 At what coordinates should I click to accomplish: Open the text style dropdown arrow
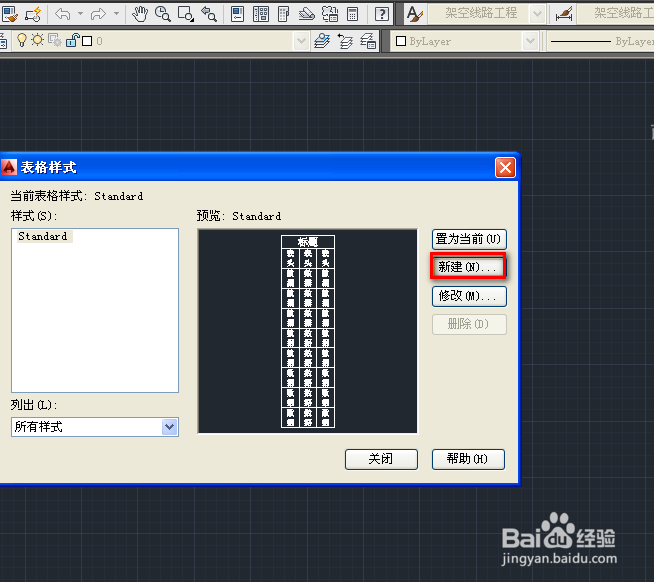click(x=538, y=14)
